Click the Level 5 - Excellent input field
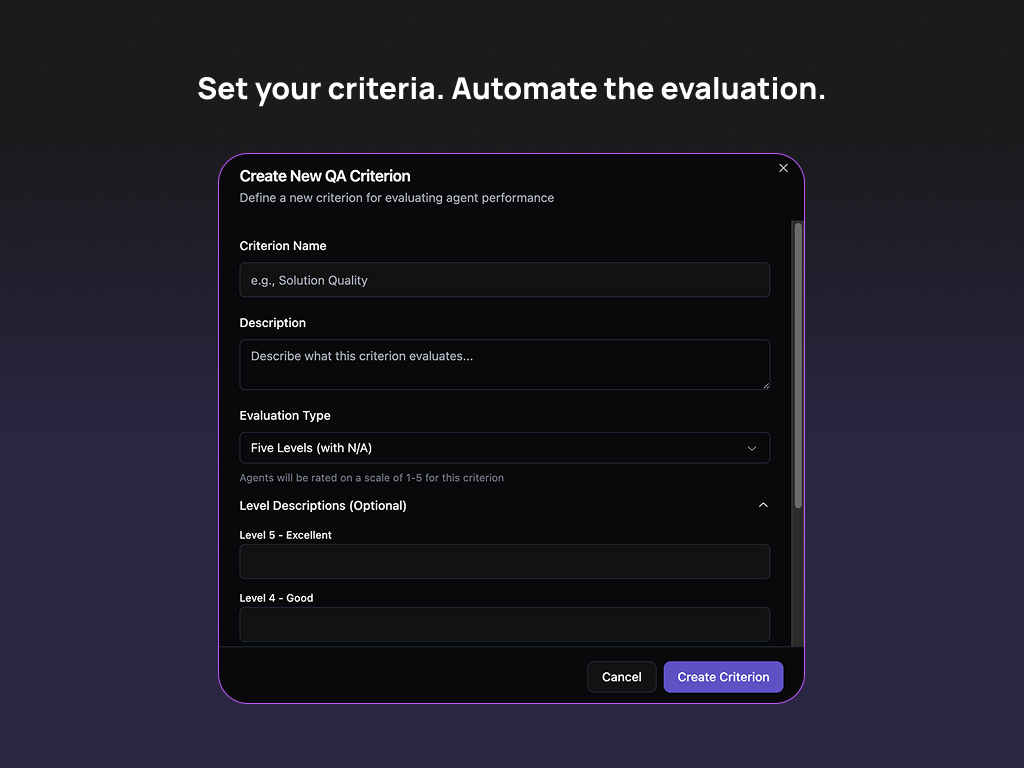The height and width of the screenshot is (768, 1024). coord(504,561)
